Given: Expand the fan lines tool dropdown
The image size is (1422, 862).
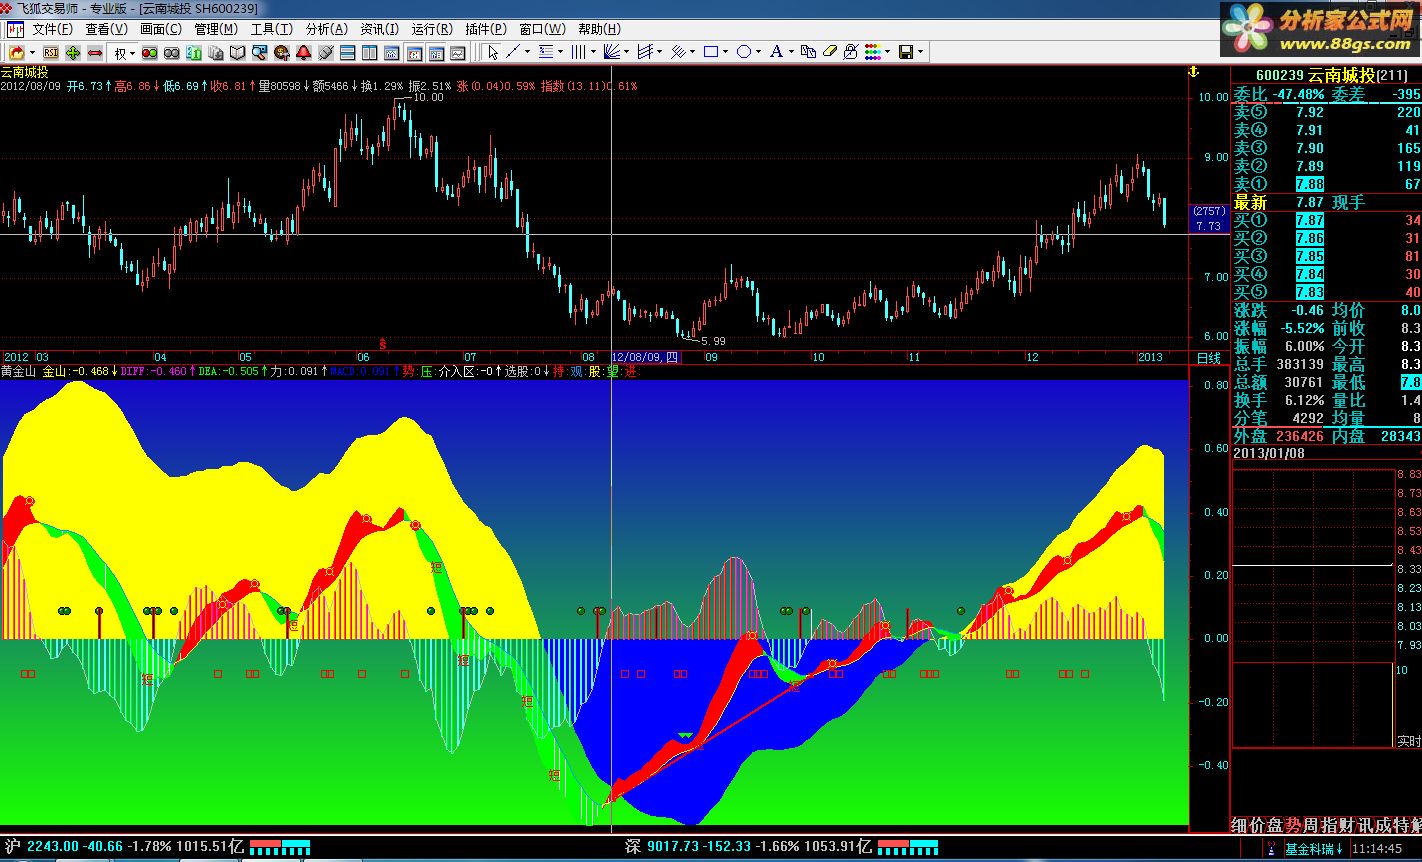Looking at the screenshot, I should [x=626, y=52].
